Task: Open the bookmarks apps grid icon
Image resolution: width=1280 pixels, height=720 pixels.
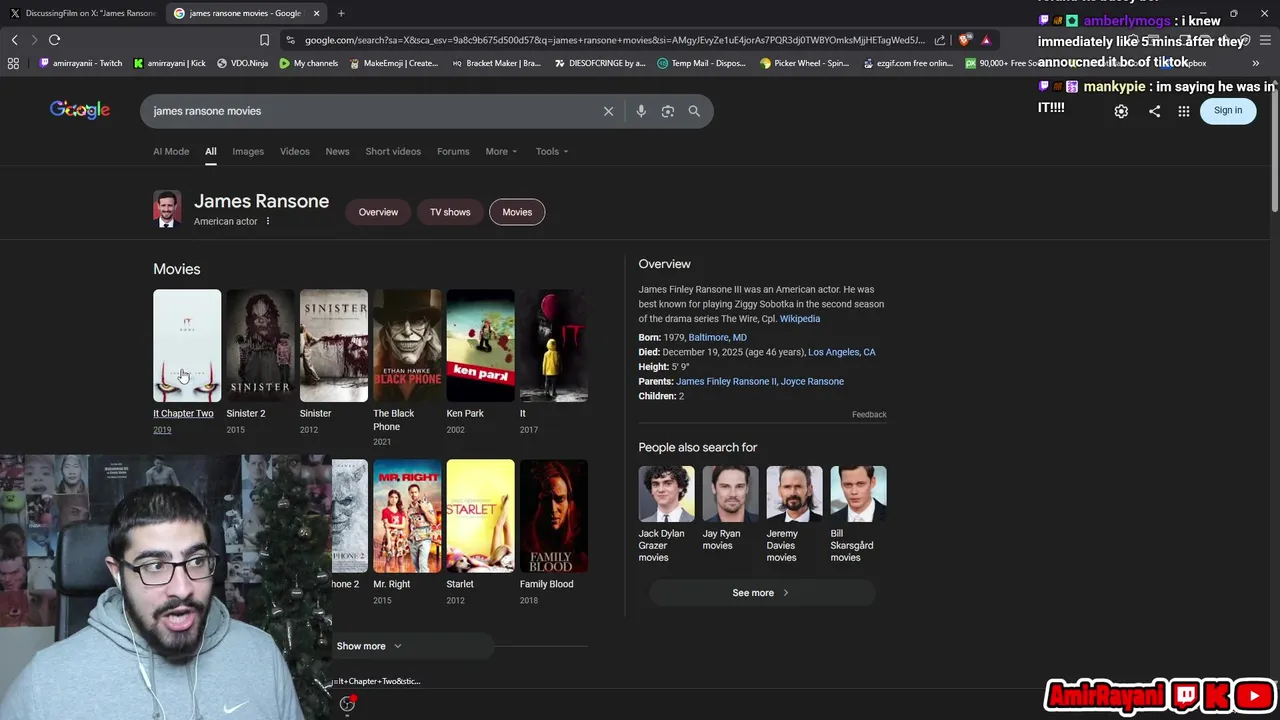Action: click(13, 63)
